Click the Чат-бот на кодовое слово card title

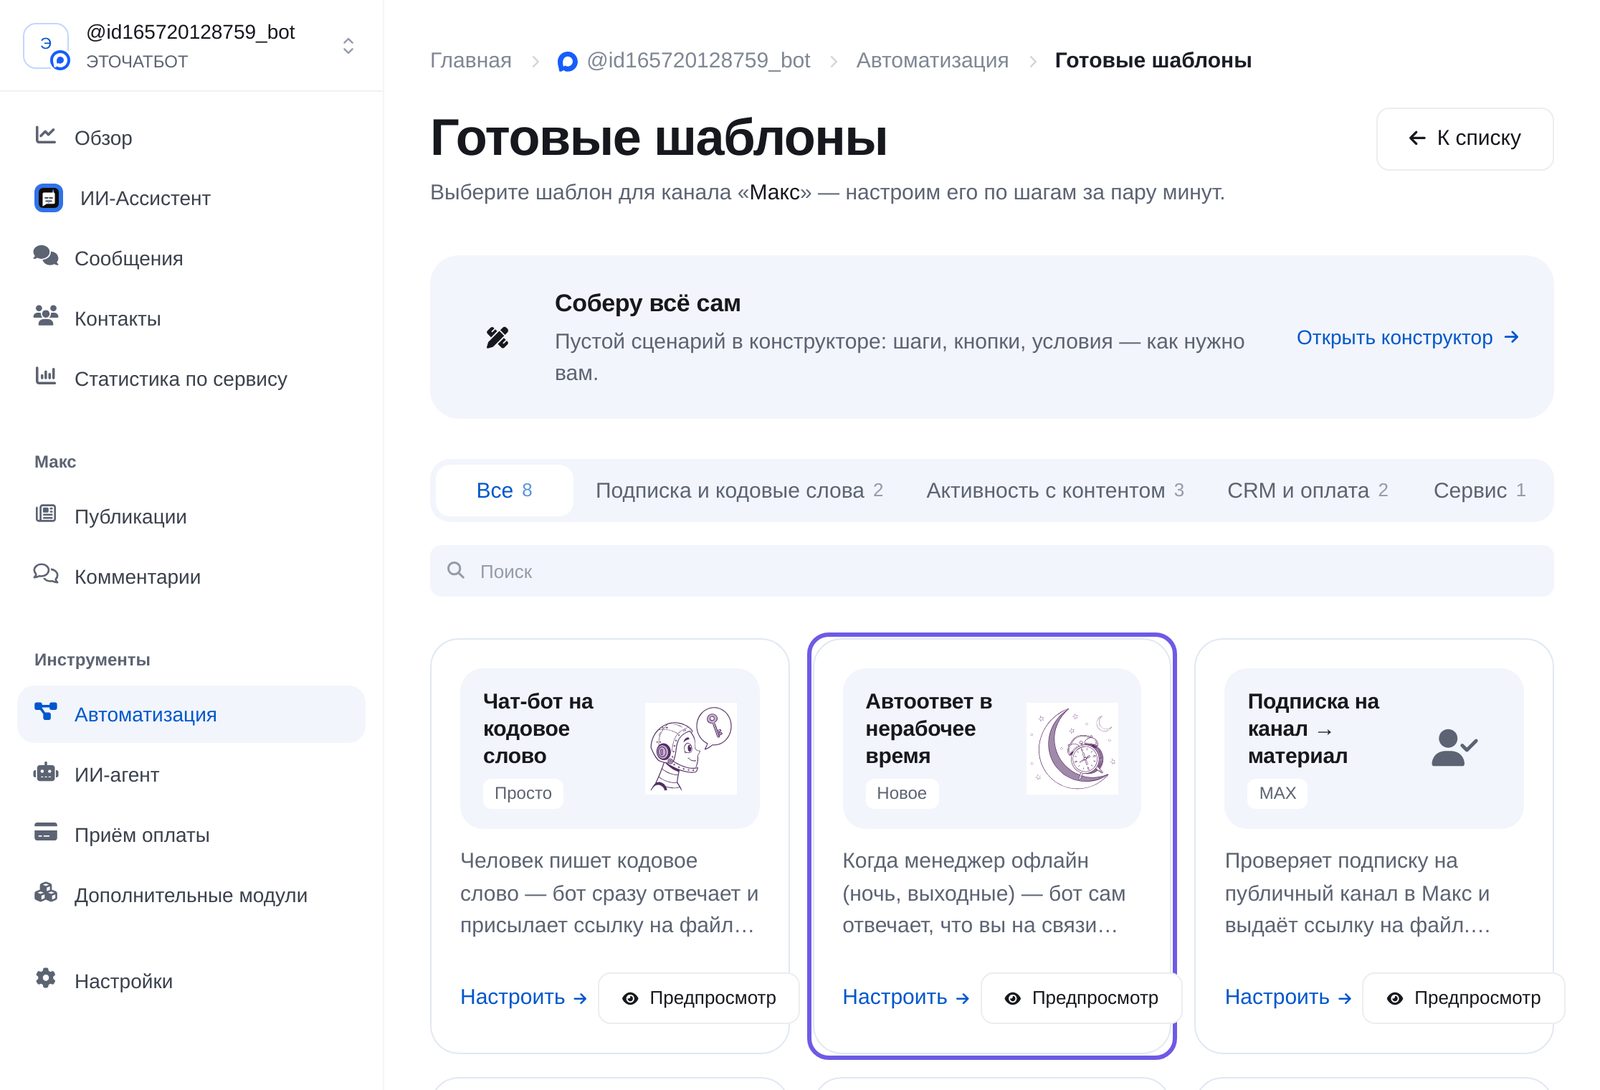click(x=538, y=728)
